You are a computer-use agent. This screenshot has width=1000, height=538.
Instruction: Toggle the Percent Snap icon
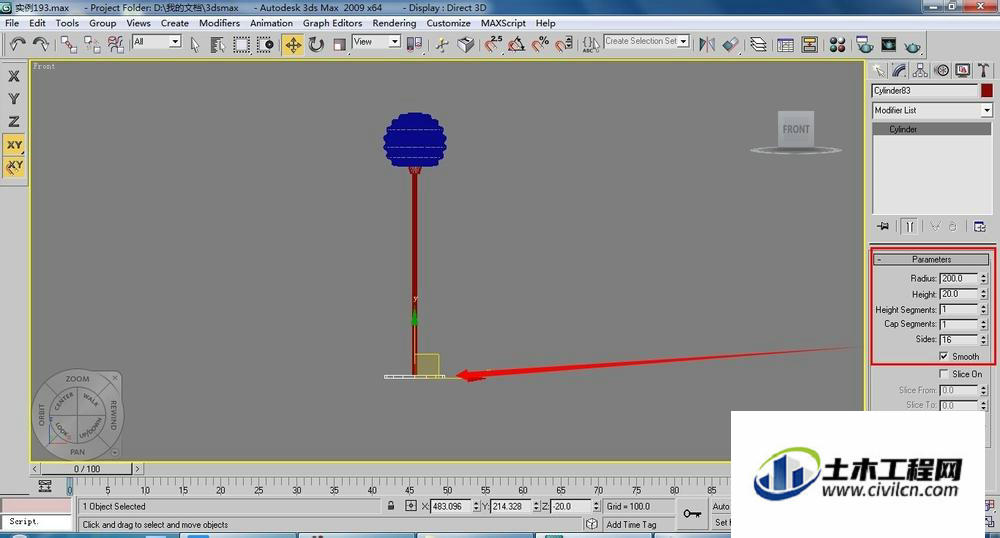pos(540,44)
